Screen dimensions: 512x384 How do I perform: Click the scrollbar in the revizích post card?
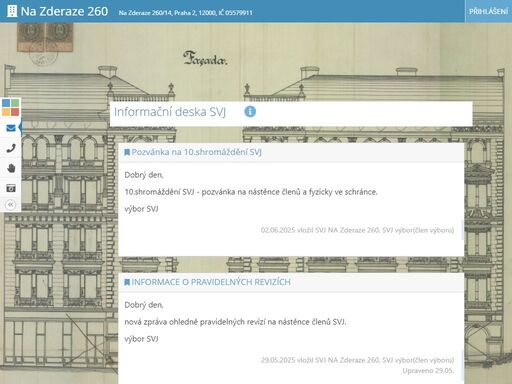pyautogui.click(x=462, y=365)
